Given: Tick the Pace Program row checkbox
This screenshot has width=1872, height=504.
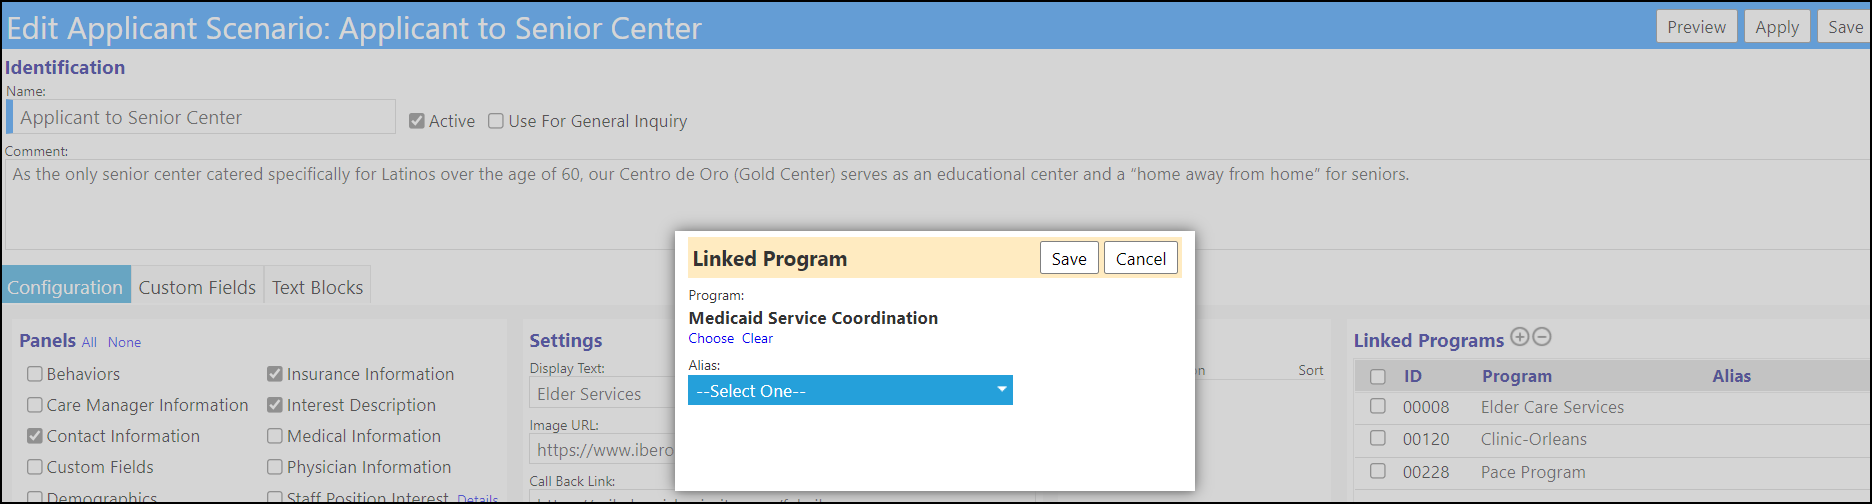Looking at the screenshot, I should click(1378, 470).
